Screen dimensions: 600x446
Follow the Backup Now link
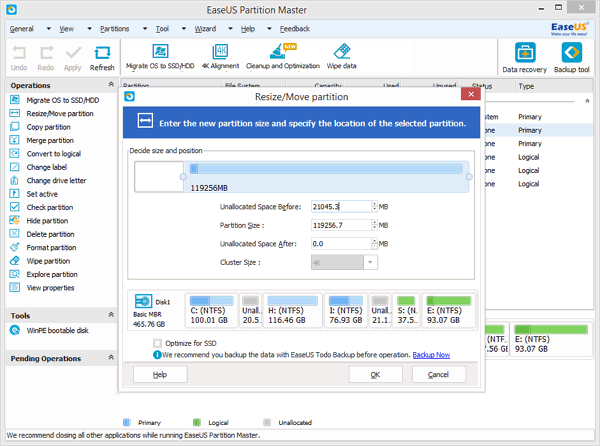[x=431, y=355]
